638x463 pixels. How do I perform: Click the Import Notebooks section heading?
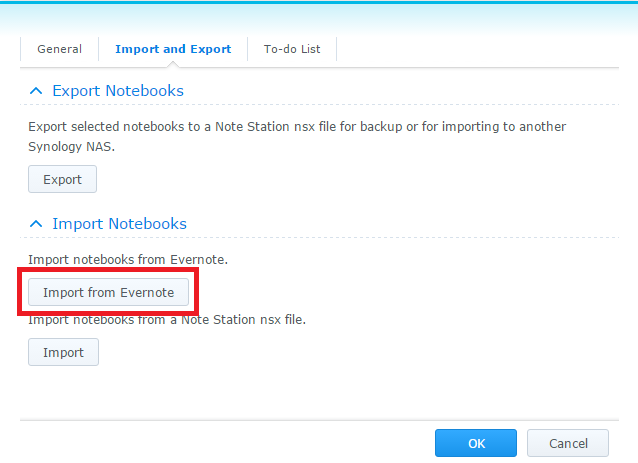pyautogui.click(x=120, y=224)
